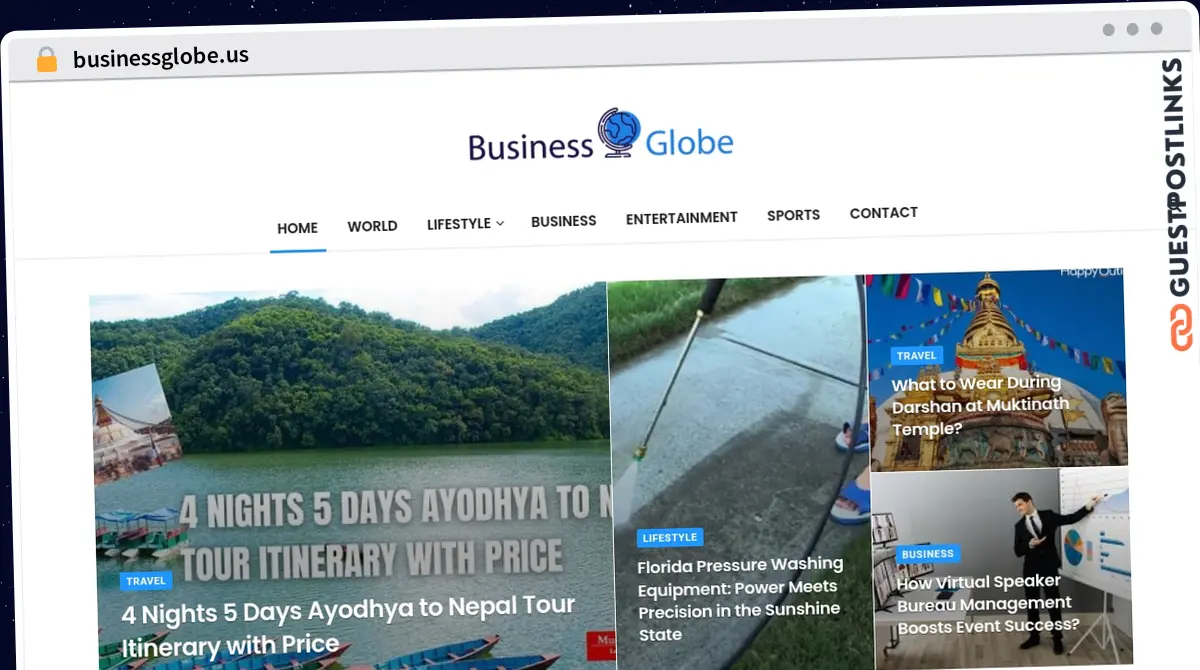Viewport: 1200px width, 670px height.
Task: Click the padlock icon in address bar
Action: [46, 60]
